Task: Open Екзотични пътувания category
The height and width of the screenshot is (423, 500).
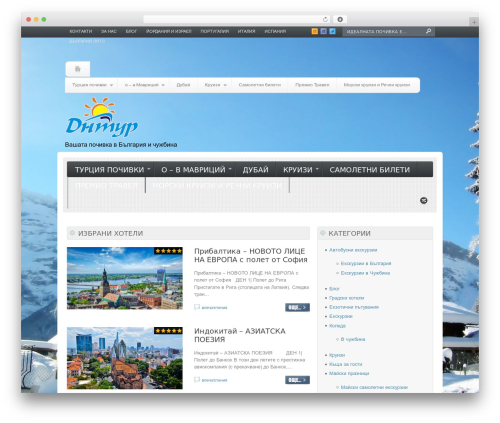Action: [354, 307]
